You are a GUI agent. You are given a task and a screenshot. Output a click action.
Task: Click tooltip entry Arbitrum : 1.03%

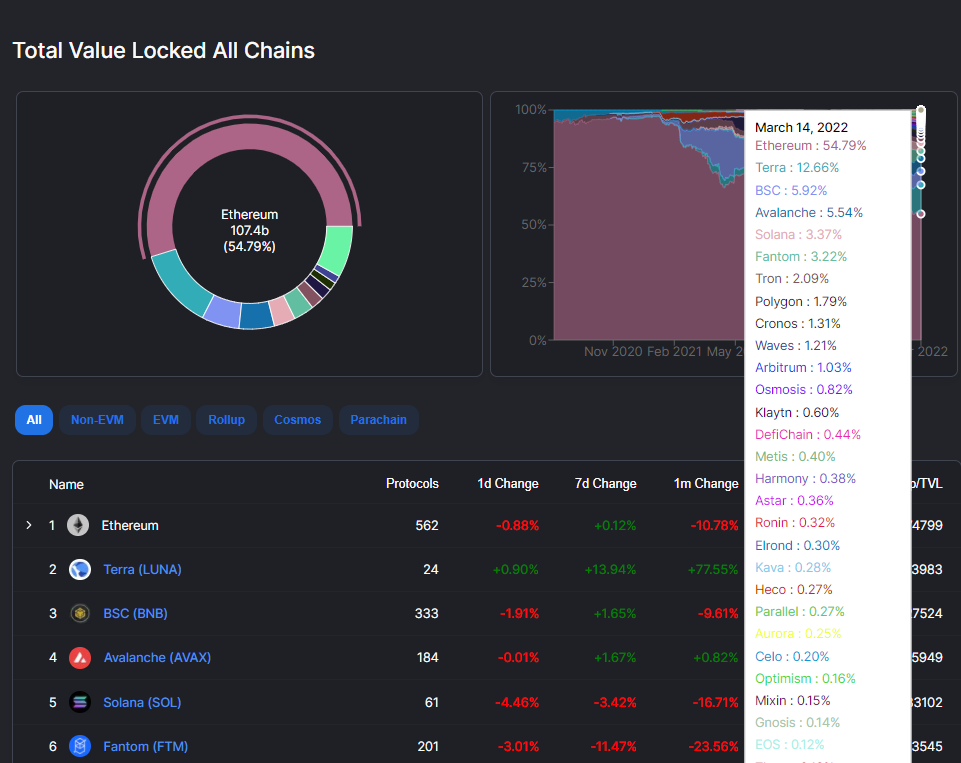803,367
